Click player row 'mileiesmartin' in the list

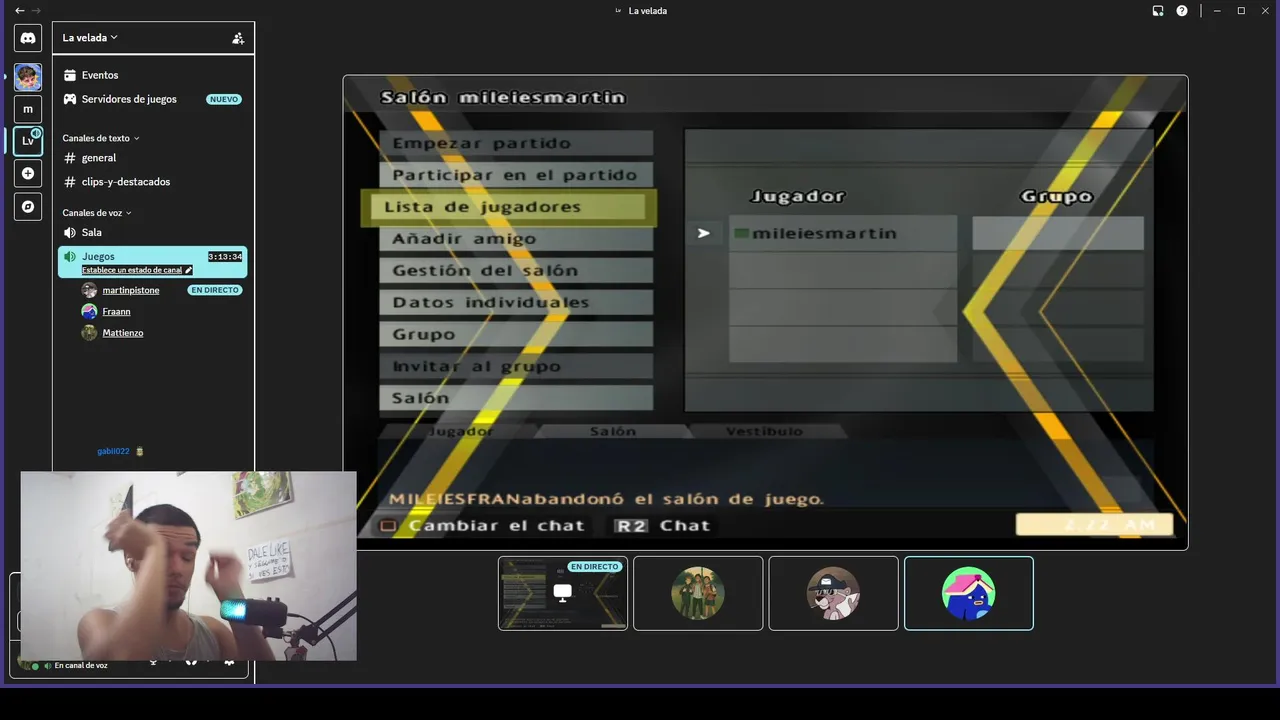click(x=842, y=233)
